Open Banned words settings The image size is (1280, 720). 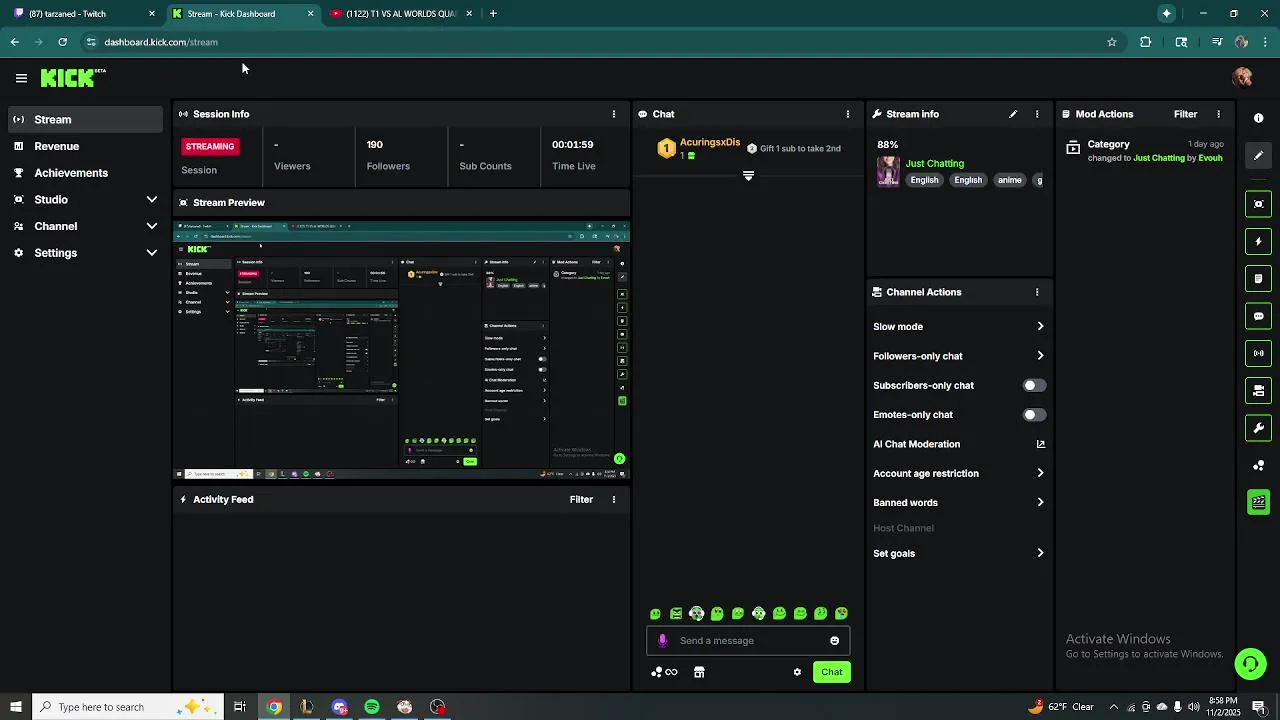pos(958,503)
